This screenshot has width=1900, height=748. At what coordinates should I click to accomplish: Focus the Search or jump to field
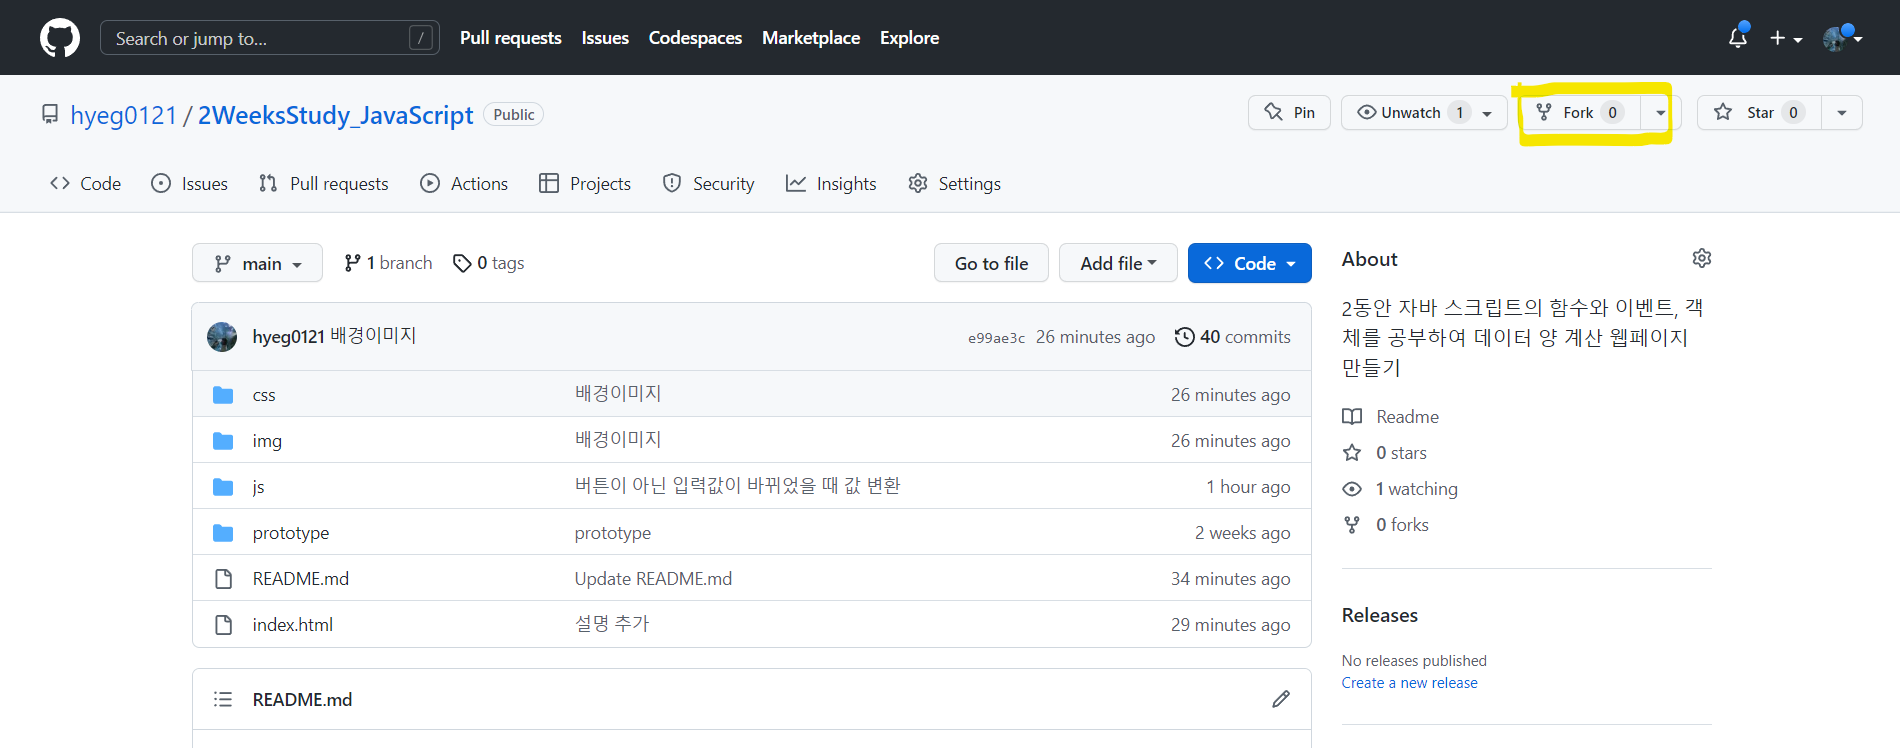(270, 38)
